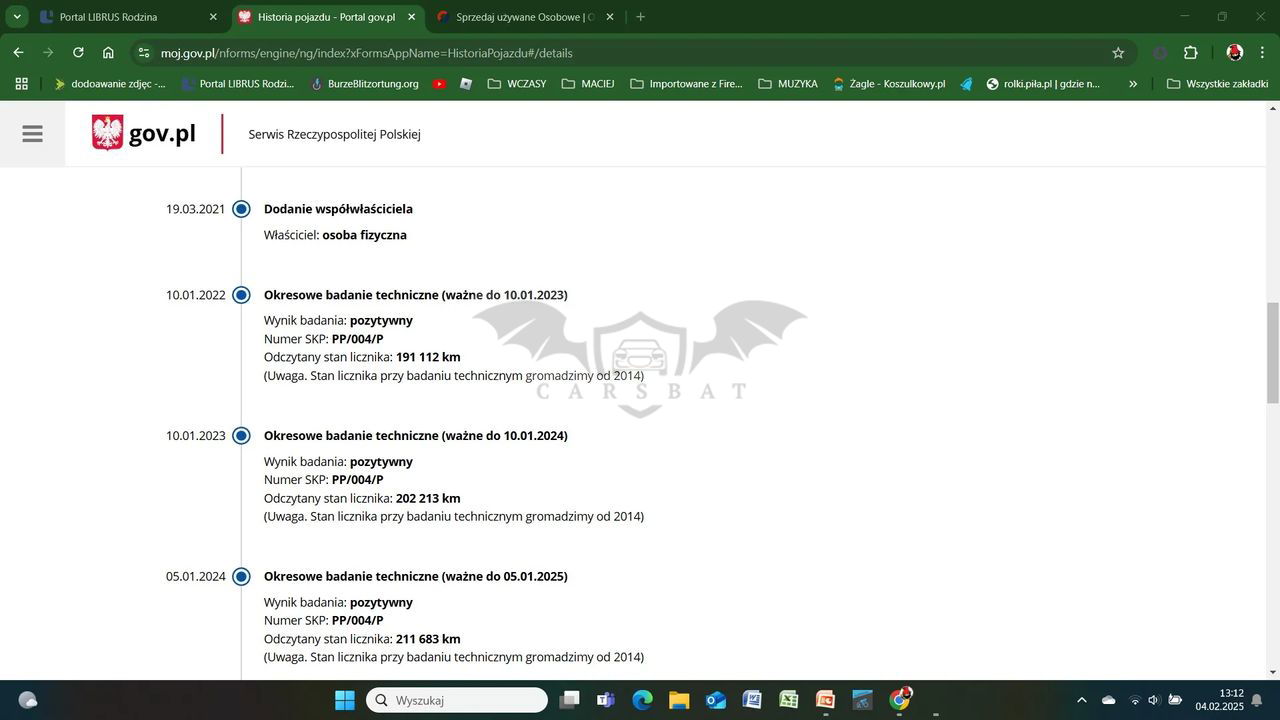Open Chrome apps grid in bookmarks bar

(21, 84)
